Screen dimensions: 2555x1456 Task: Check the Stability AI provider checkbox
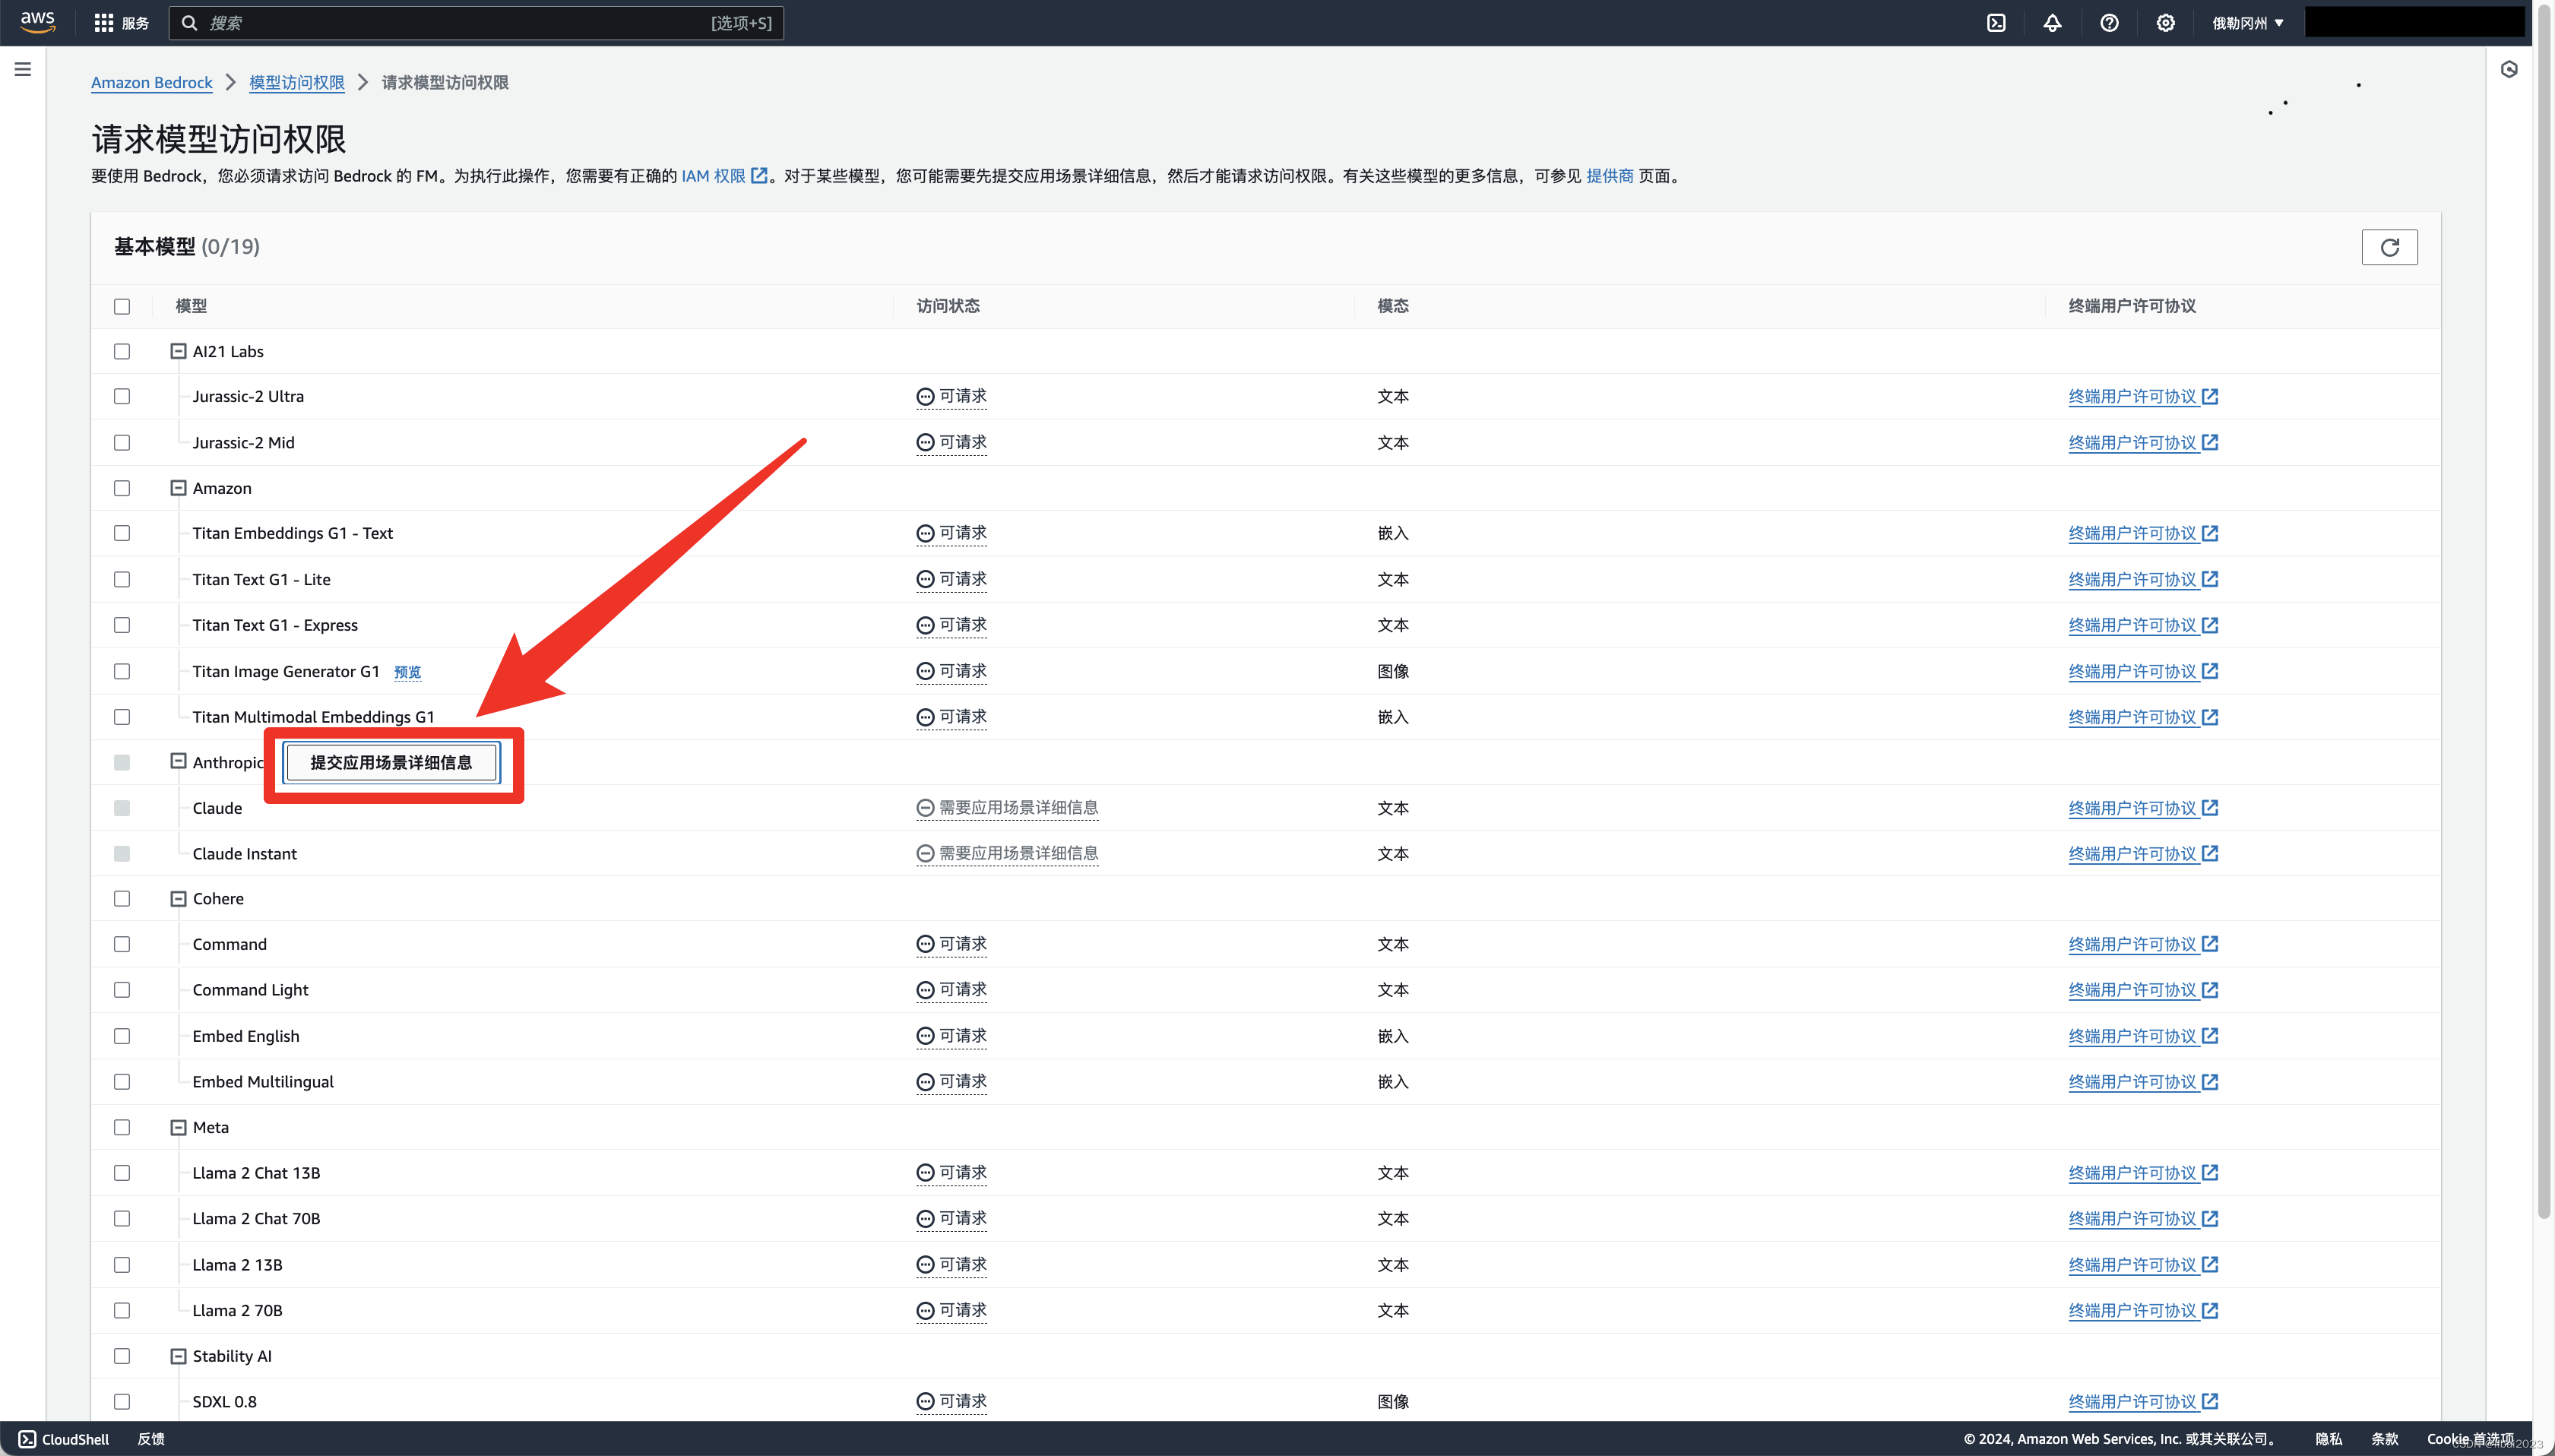[x=122, y=1356]
